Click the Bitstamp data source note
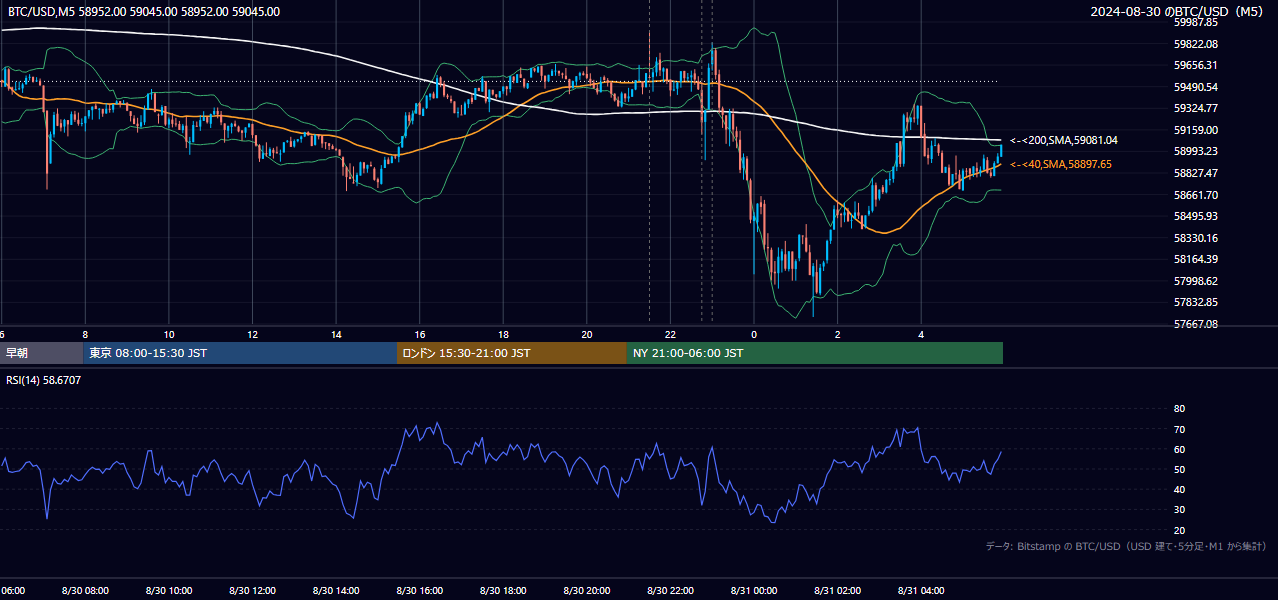The height and width of the screenshot is (600, 1278). [1126, 547]
